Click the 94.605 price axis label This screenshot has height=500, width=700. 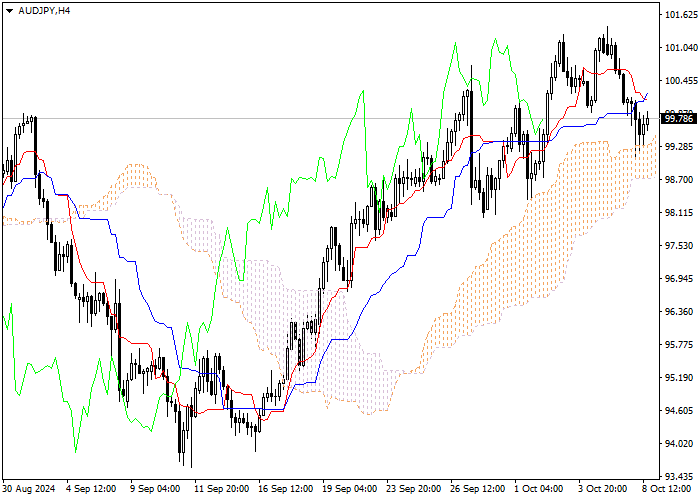click(681, 411)
